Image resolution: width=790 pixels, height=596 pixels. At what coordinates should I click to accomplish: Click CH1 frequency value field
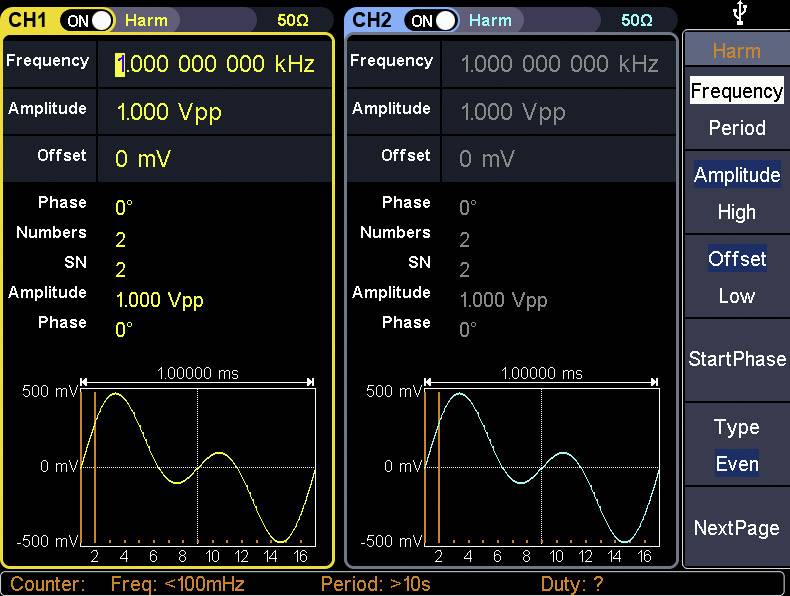[216, 65]
